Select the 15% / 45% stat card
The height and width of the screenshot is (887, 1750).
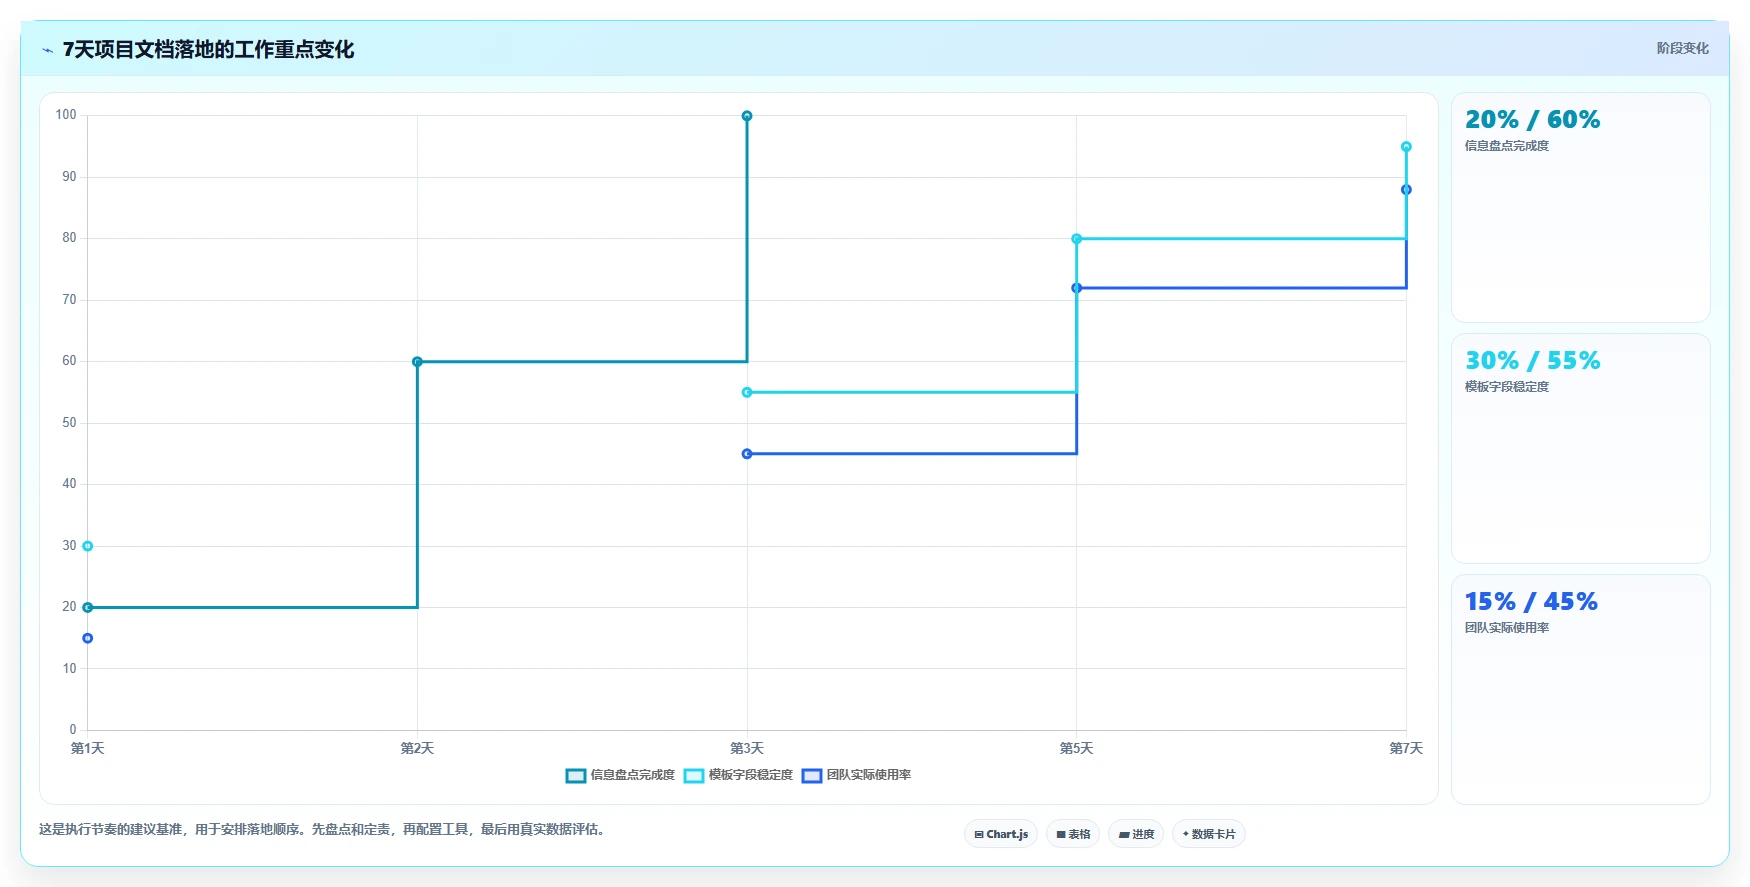coord(1581,690)
